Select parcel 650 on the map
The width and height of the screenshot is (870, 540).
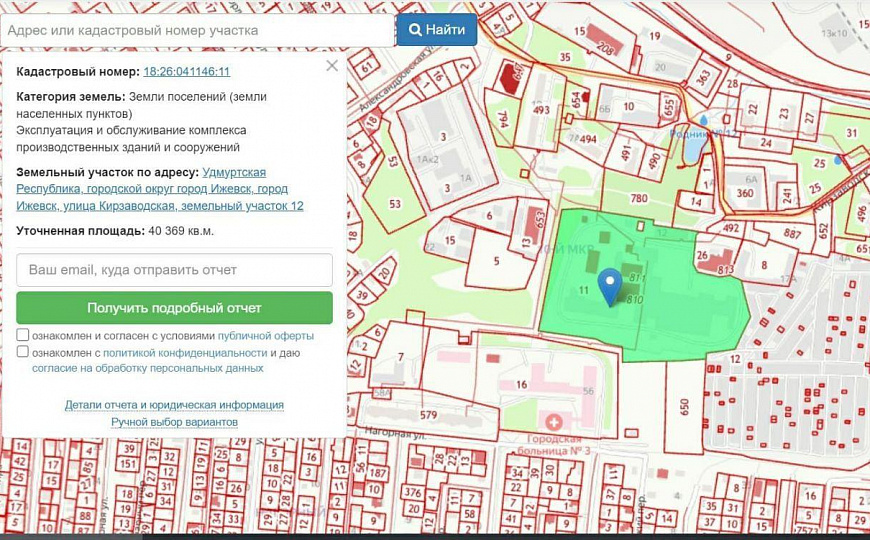(x=684, y=407)
